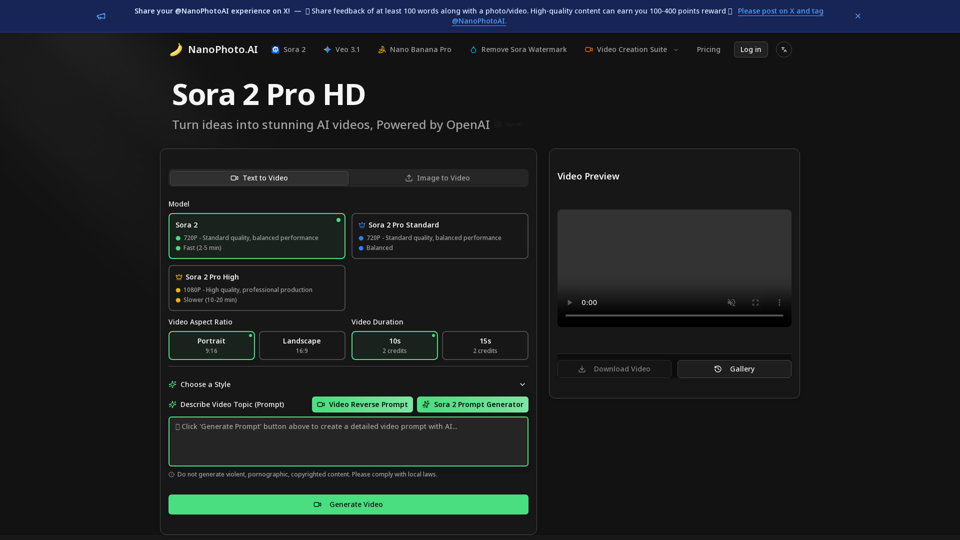Click the video preview progress bar
Viewport: 960px width, 540px height.
pyautogui.click(x=674, y=315)
